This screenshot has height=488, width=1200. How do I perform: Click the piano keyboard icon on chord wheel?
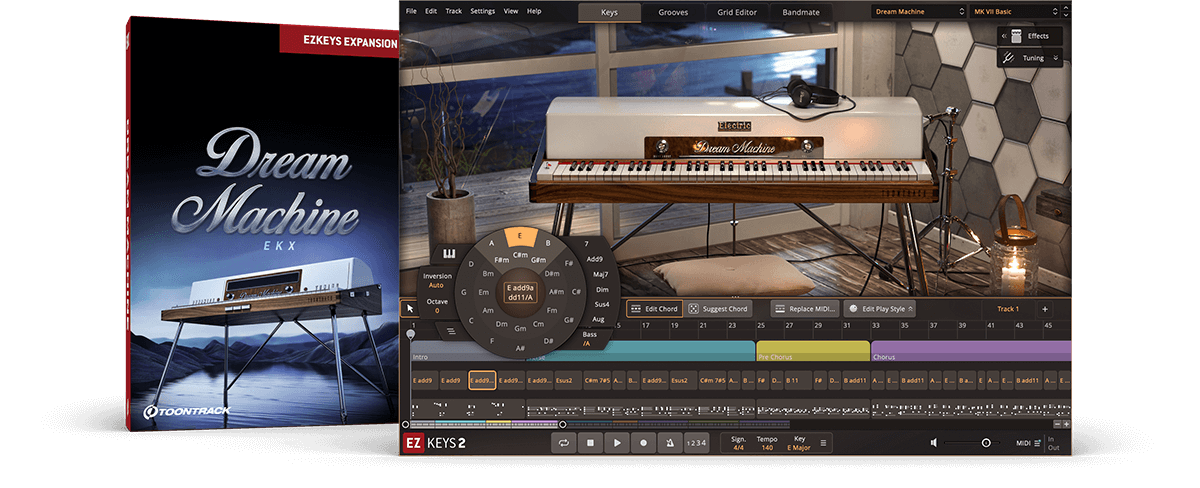[x=450, y=254]
